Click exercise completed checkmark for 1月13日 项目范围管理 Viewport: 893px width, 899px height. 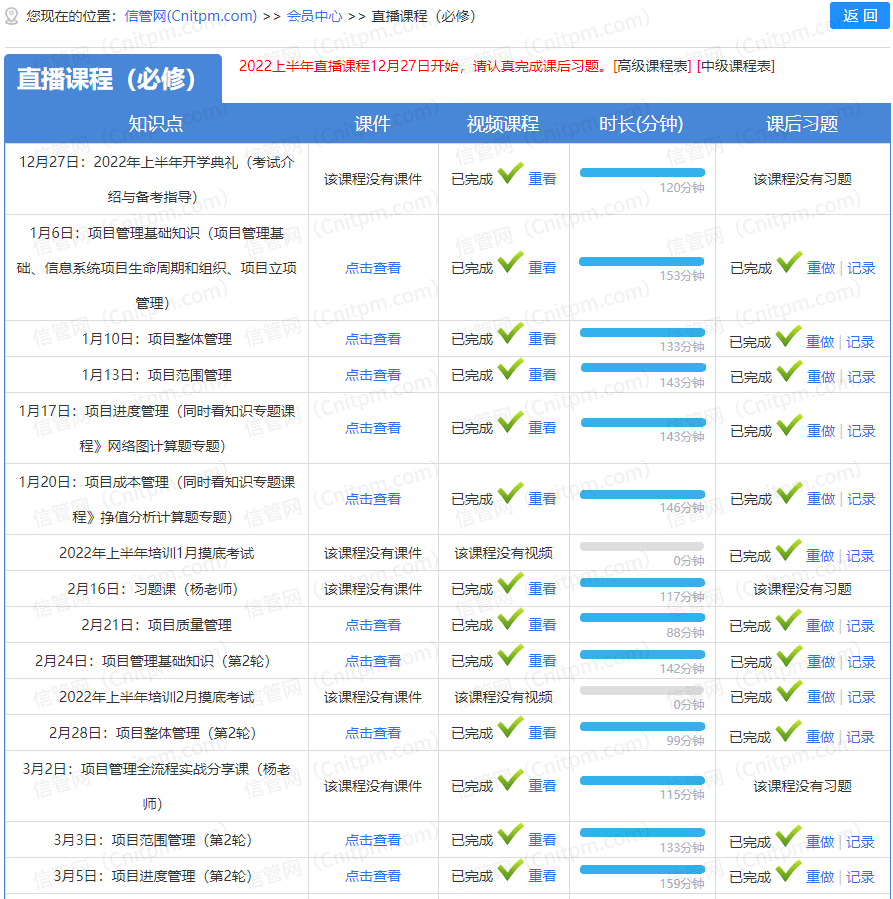click(788, 372)
